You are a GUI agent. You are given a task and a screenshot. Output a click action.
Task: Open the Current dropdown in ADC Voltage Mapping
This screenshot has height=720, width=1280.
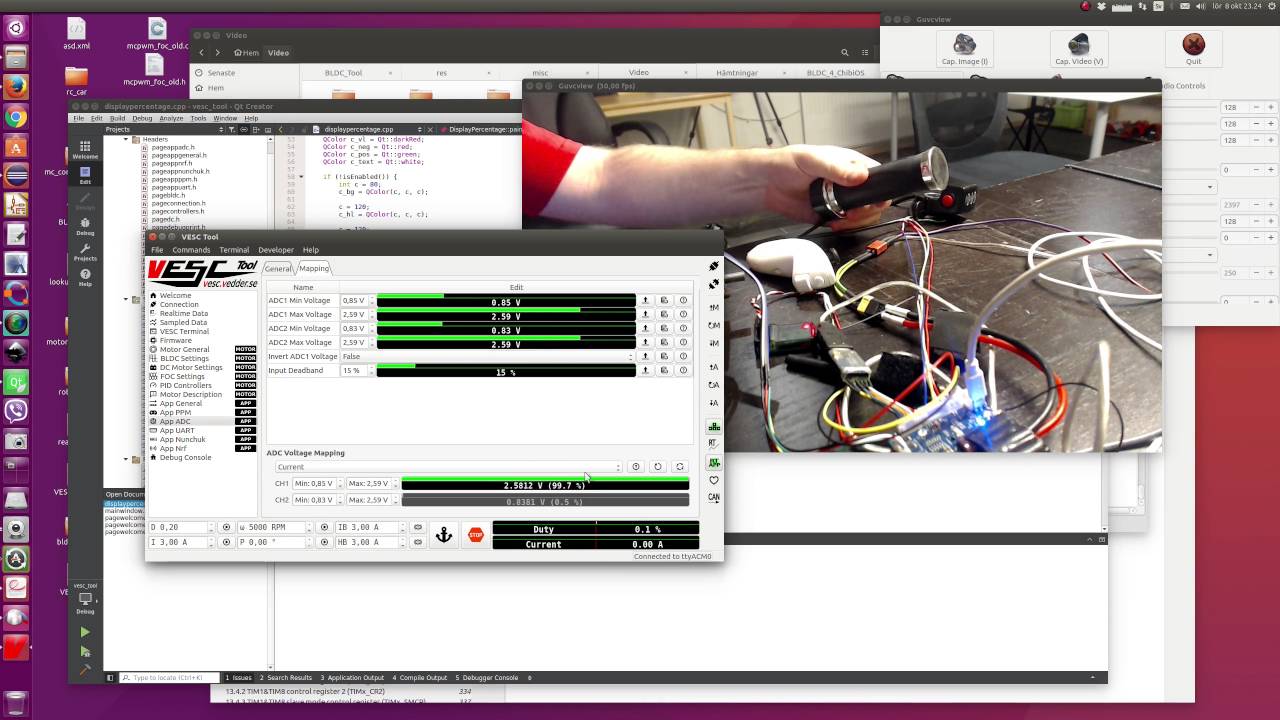click(x=448, y=467)
